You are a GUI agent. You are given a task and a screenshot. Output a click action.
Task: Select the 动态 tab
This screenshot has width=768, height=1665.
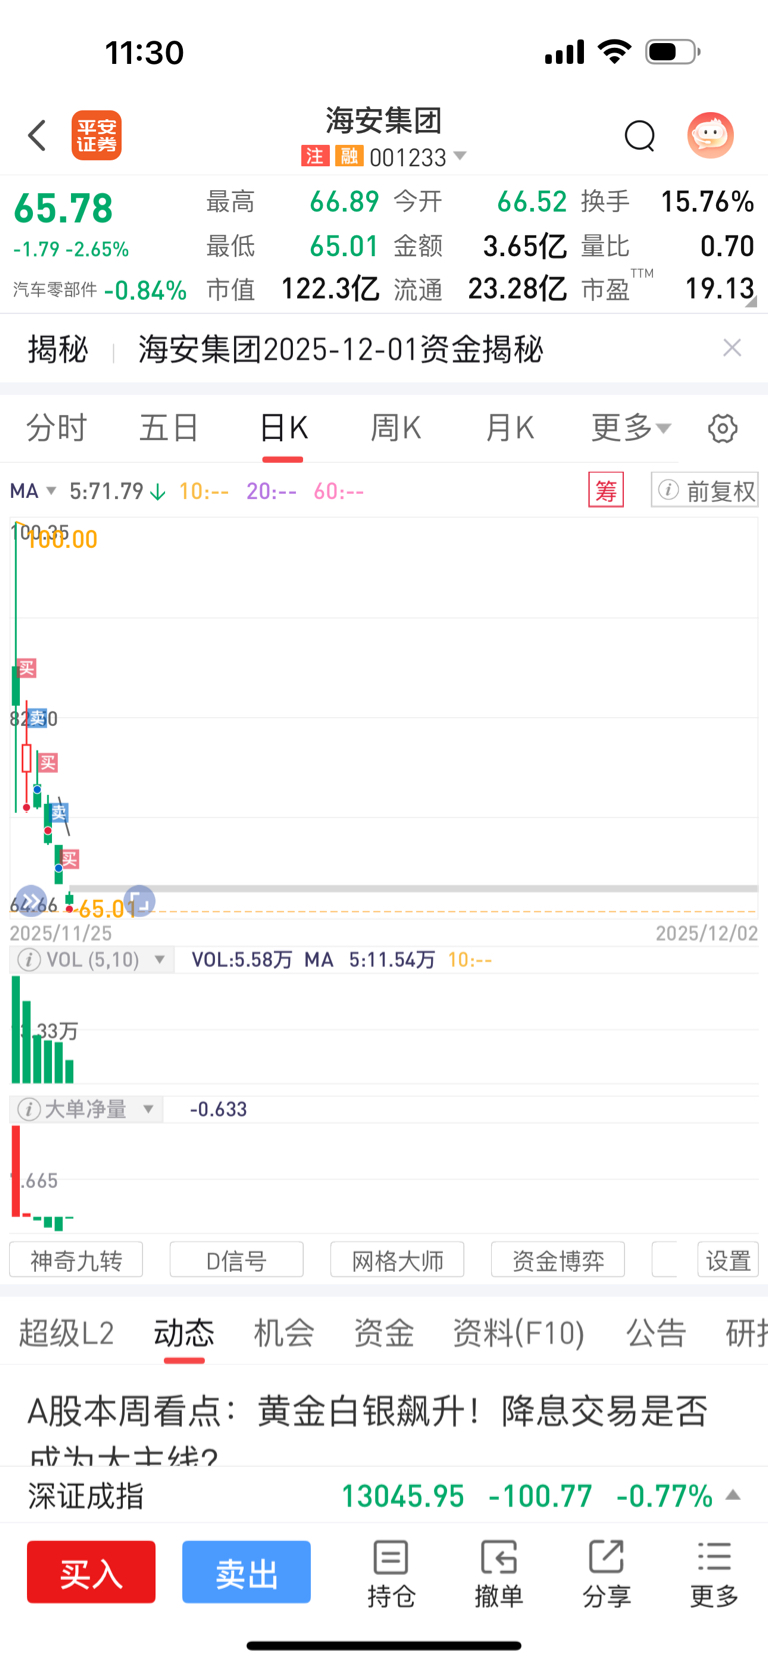pyautogui.click(x=184, y=1333)
